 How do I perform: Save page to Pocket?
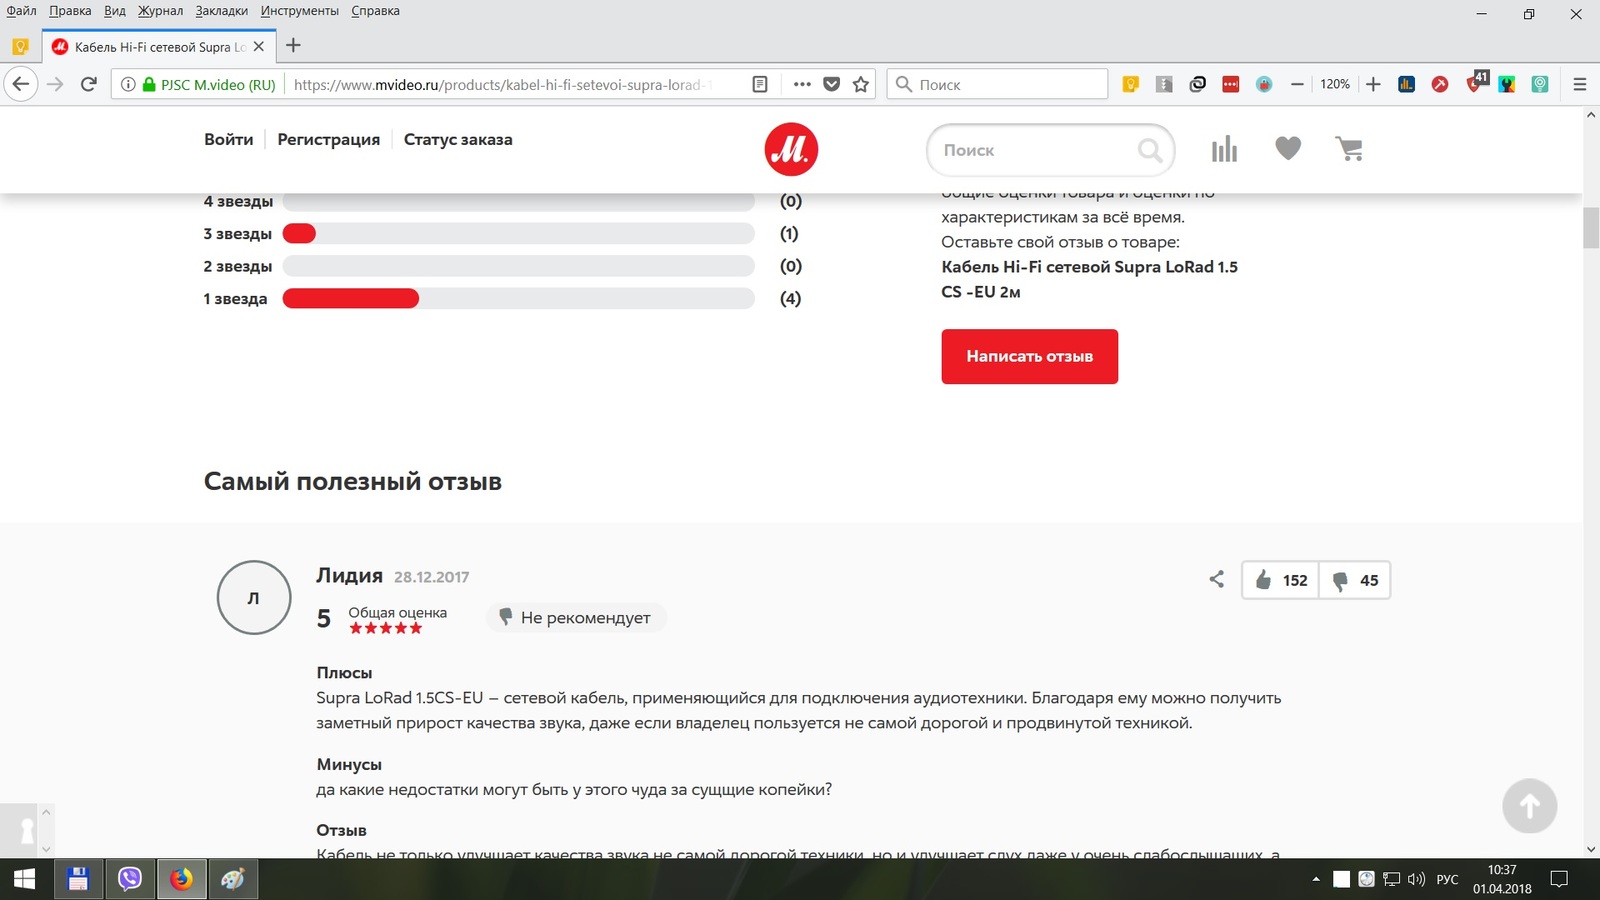click(x=831, y=85)
